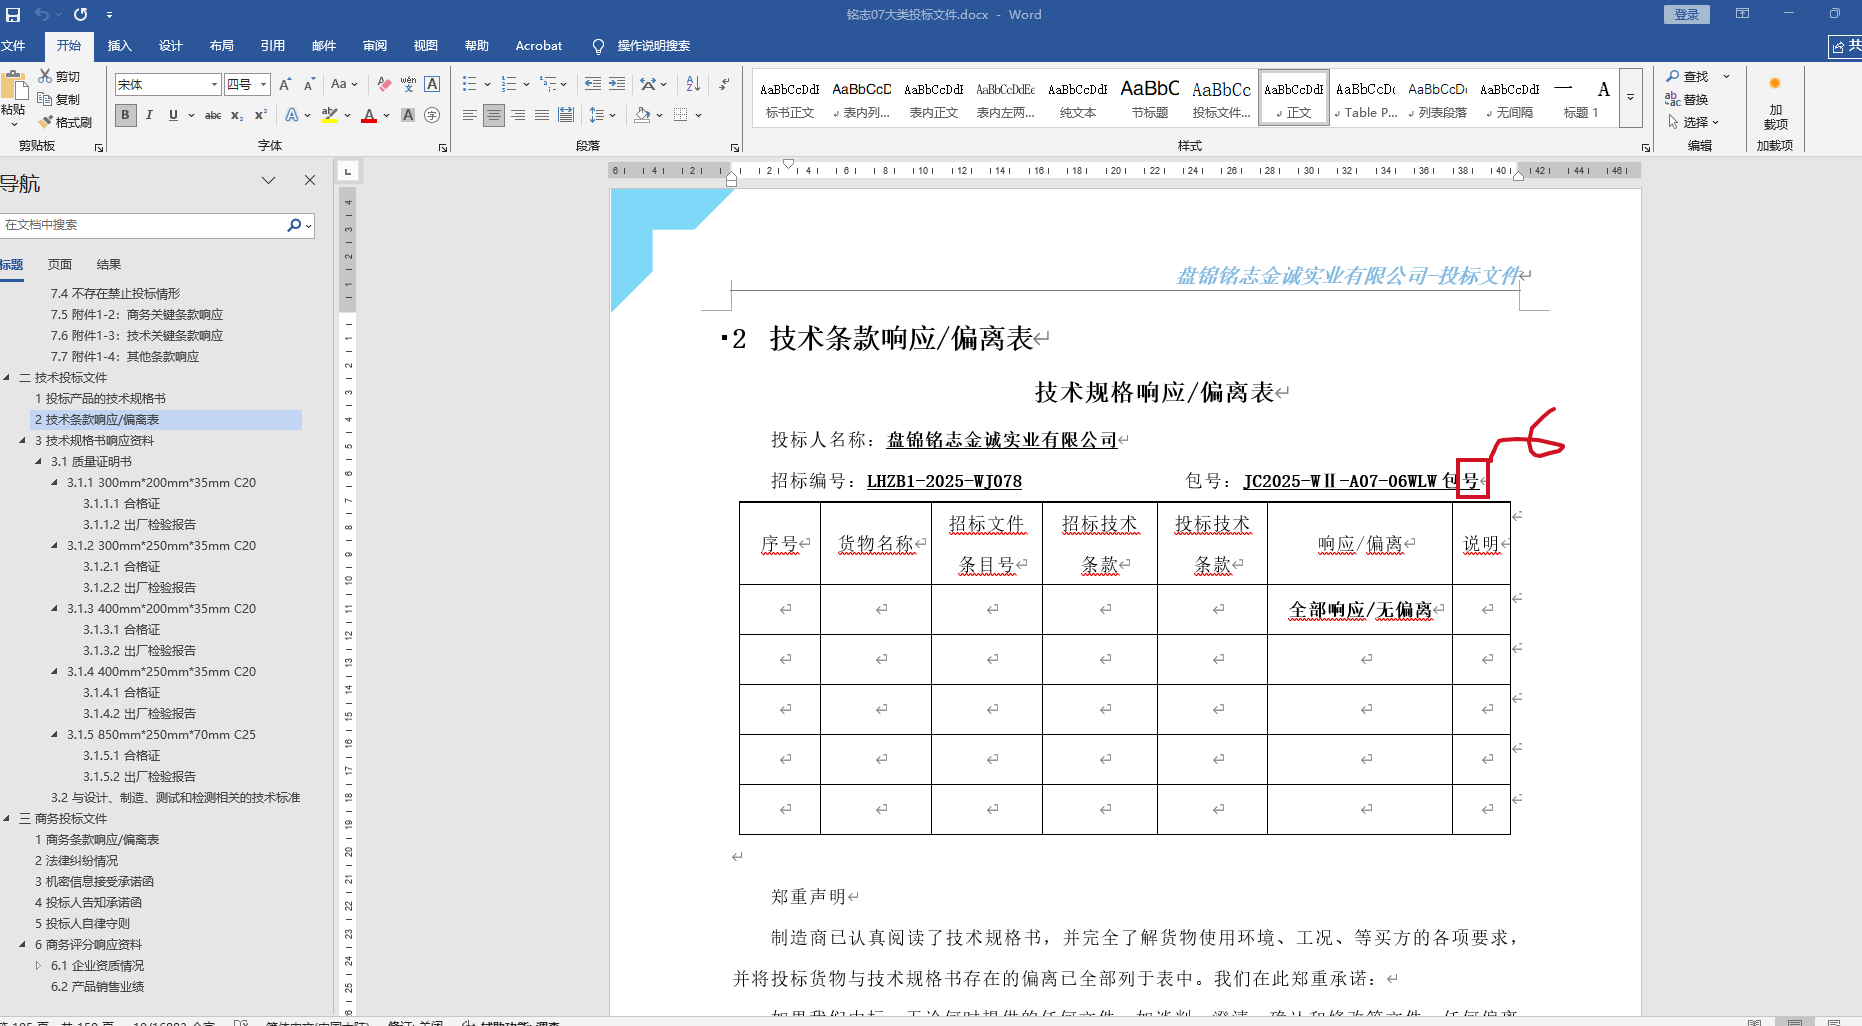Viewport: 1862px width, 1026px height.
Task: Toggle bold formatting
Action: 125,115
